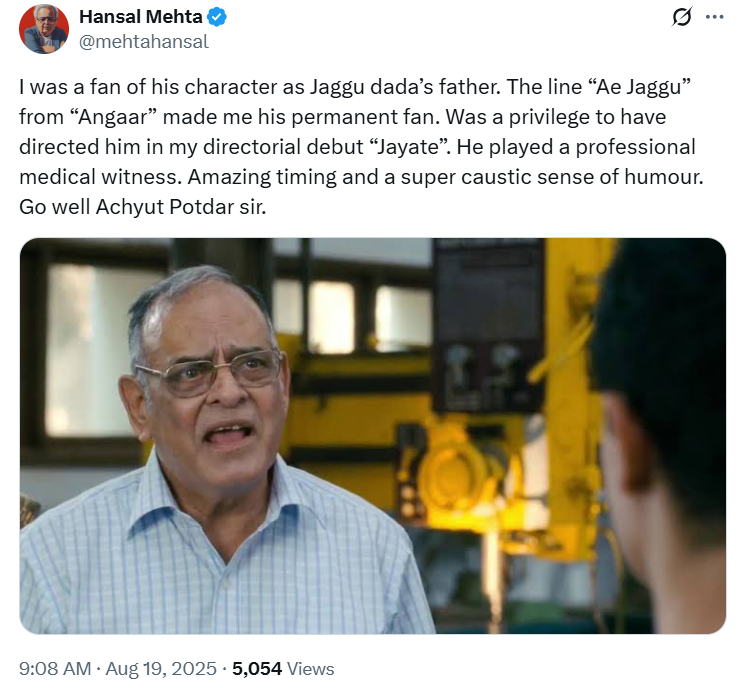Viewport: 742px width, 688px height.
Task: Click the 5,054 view count number
Action: pyautogui.click(x=258, y=668)
